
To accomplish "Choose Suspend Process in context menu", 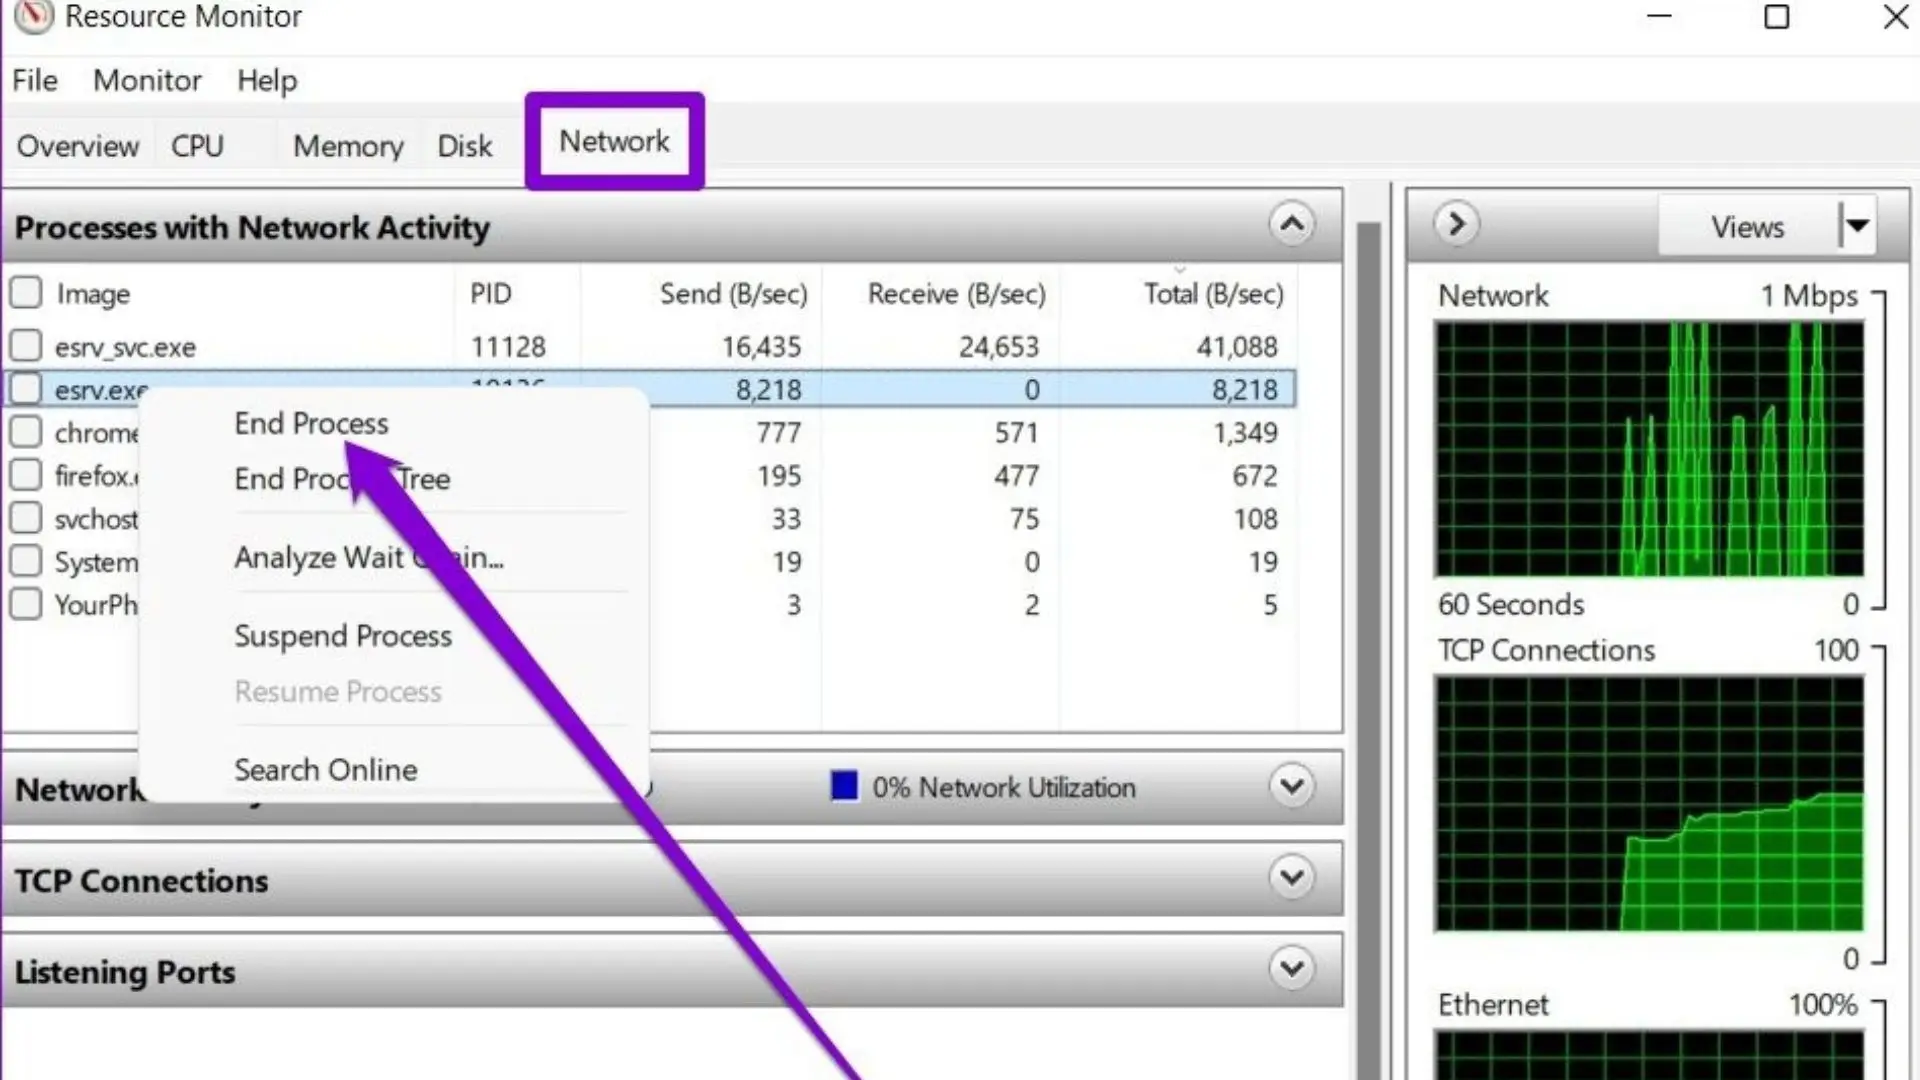I will tap(342, 637).
